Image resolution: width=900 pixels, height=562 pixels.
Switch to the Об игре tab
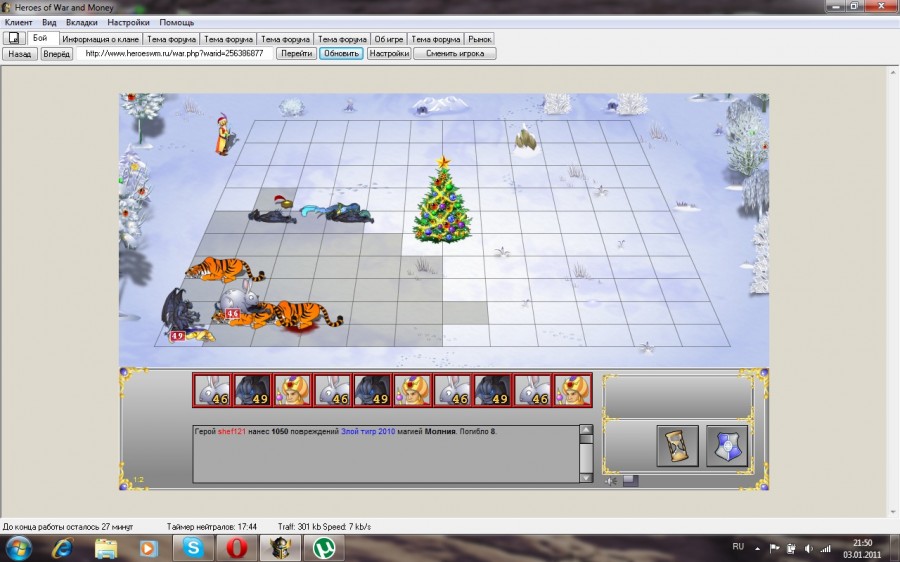[389, 39]
